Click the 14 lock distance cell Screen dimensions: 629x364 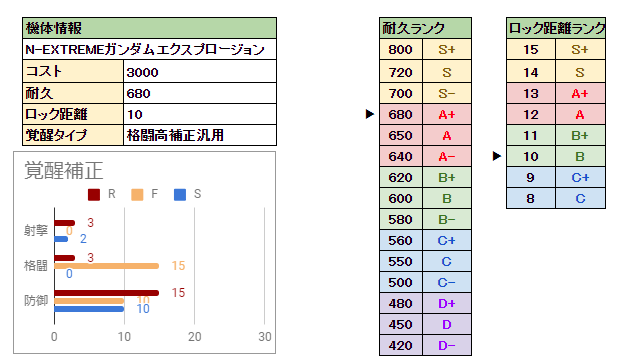pyautogui.click(x=531, y=71)
